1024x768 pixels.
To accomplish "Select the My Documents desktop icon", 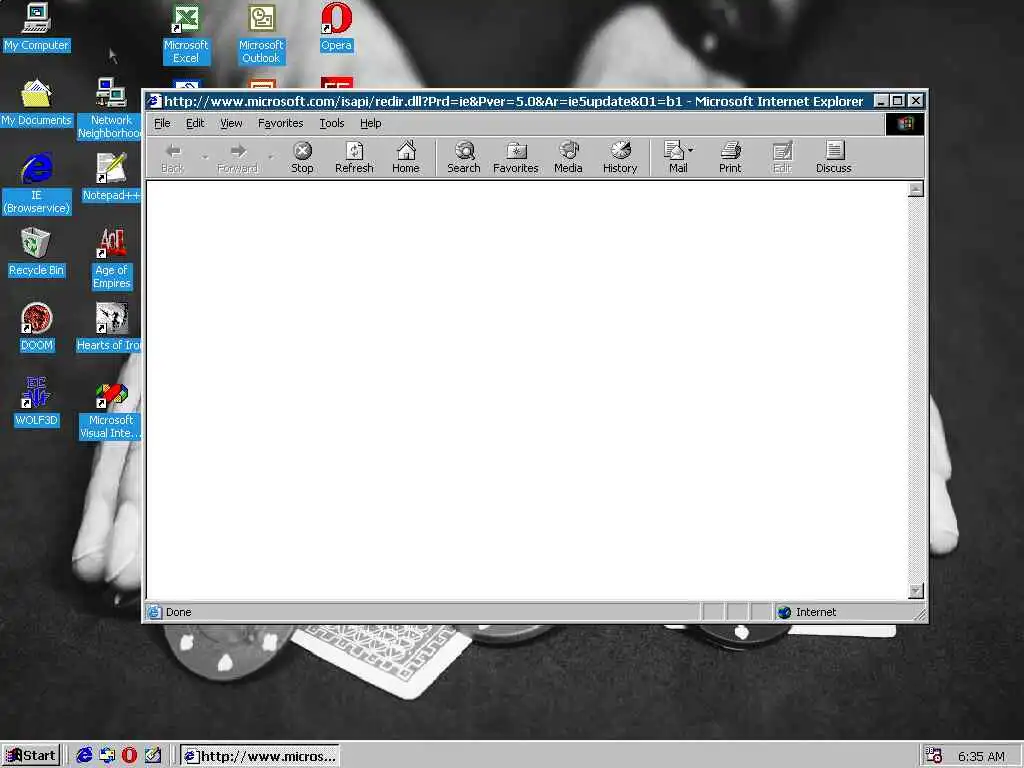I will [36, 103].
